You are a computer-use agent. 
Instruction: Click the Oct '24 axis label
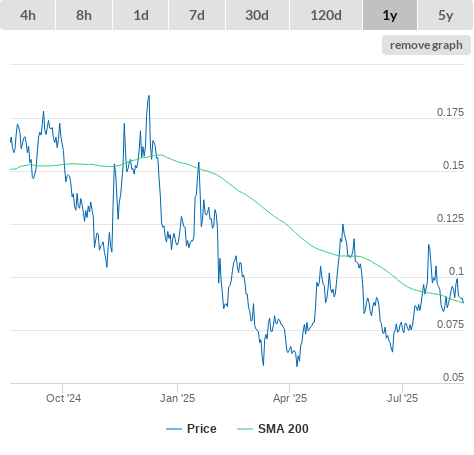(63, 398)
